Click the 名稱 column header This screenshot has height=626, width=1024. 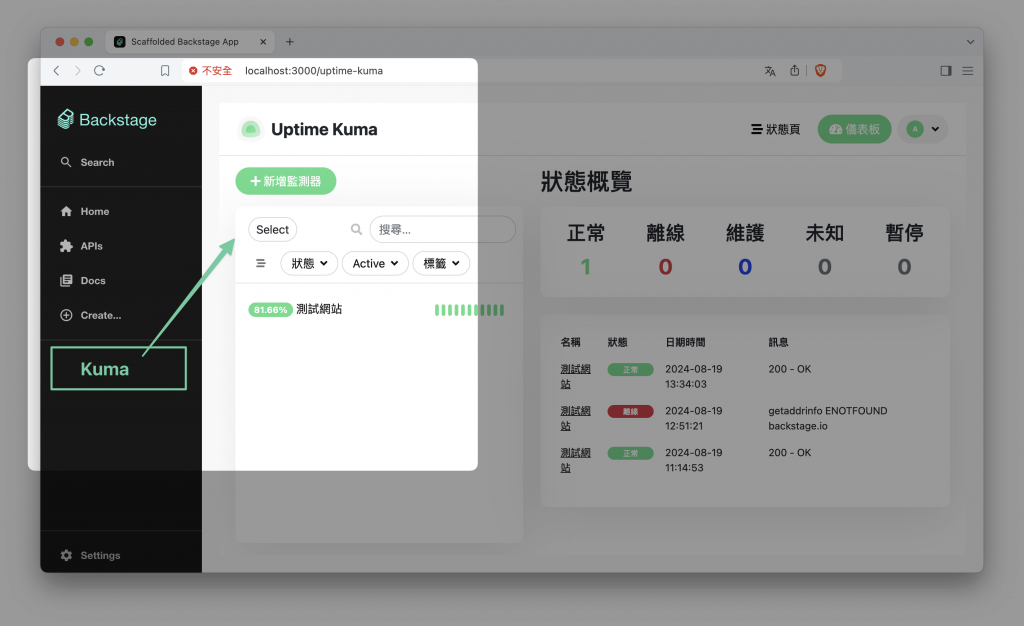click(570, 342)
